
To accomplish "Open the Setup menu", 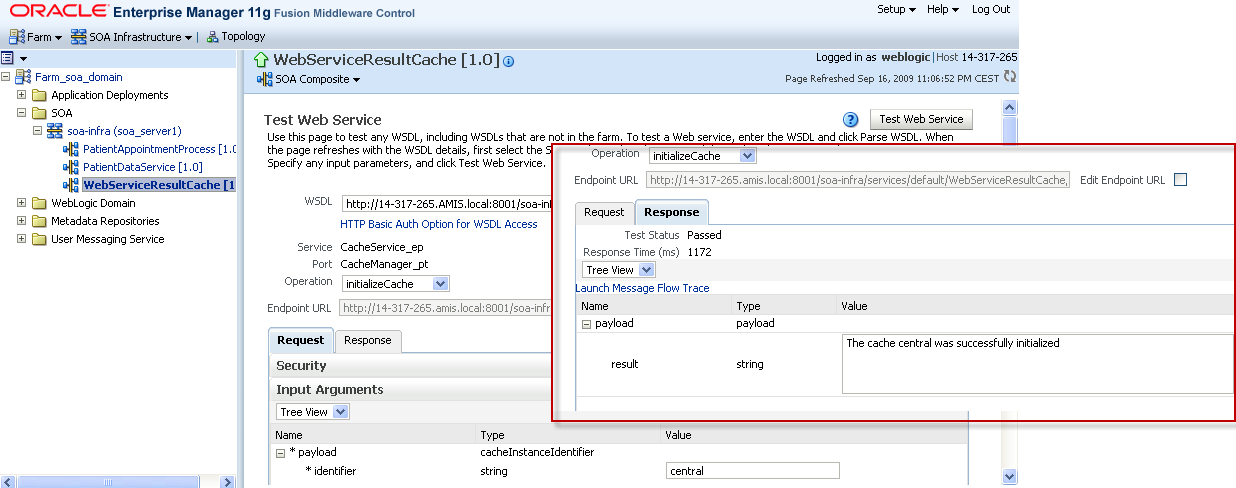I will coord(895,9).
